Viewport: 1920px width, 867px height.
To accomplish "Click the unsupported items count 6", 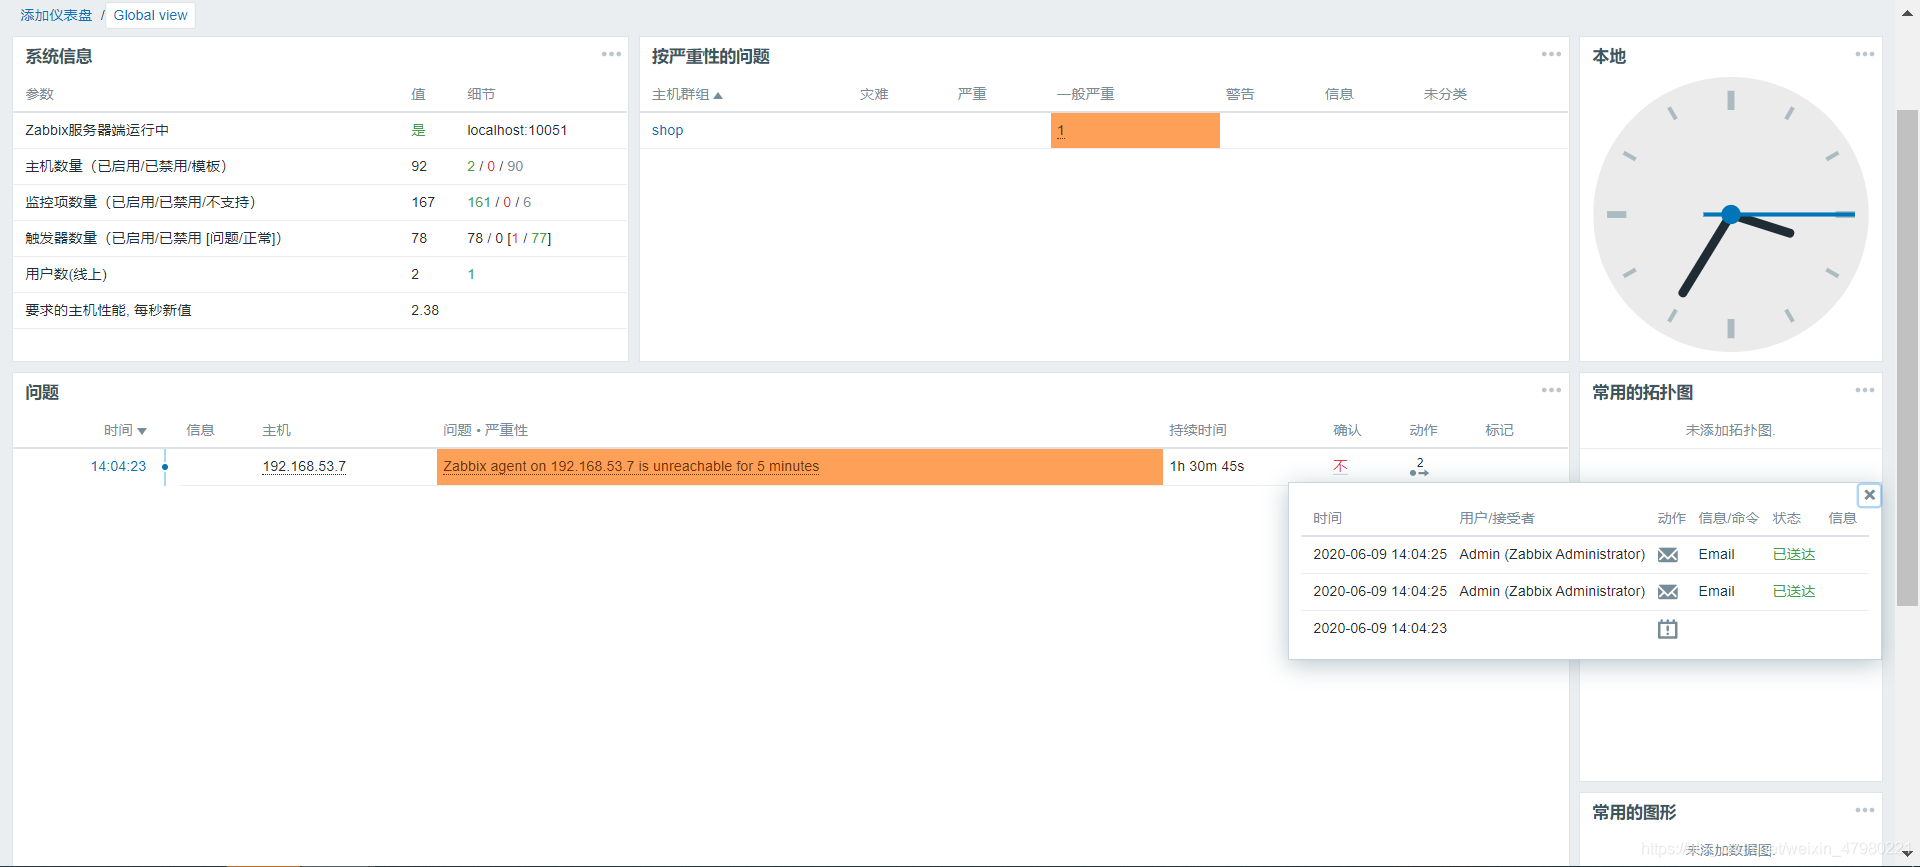I will click(527, 202).
